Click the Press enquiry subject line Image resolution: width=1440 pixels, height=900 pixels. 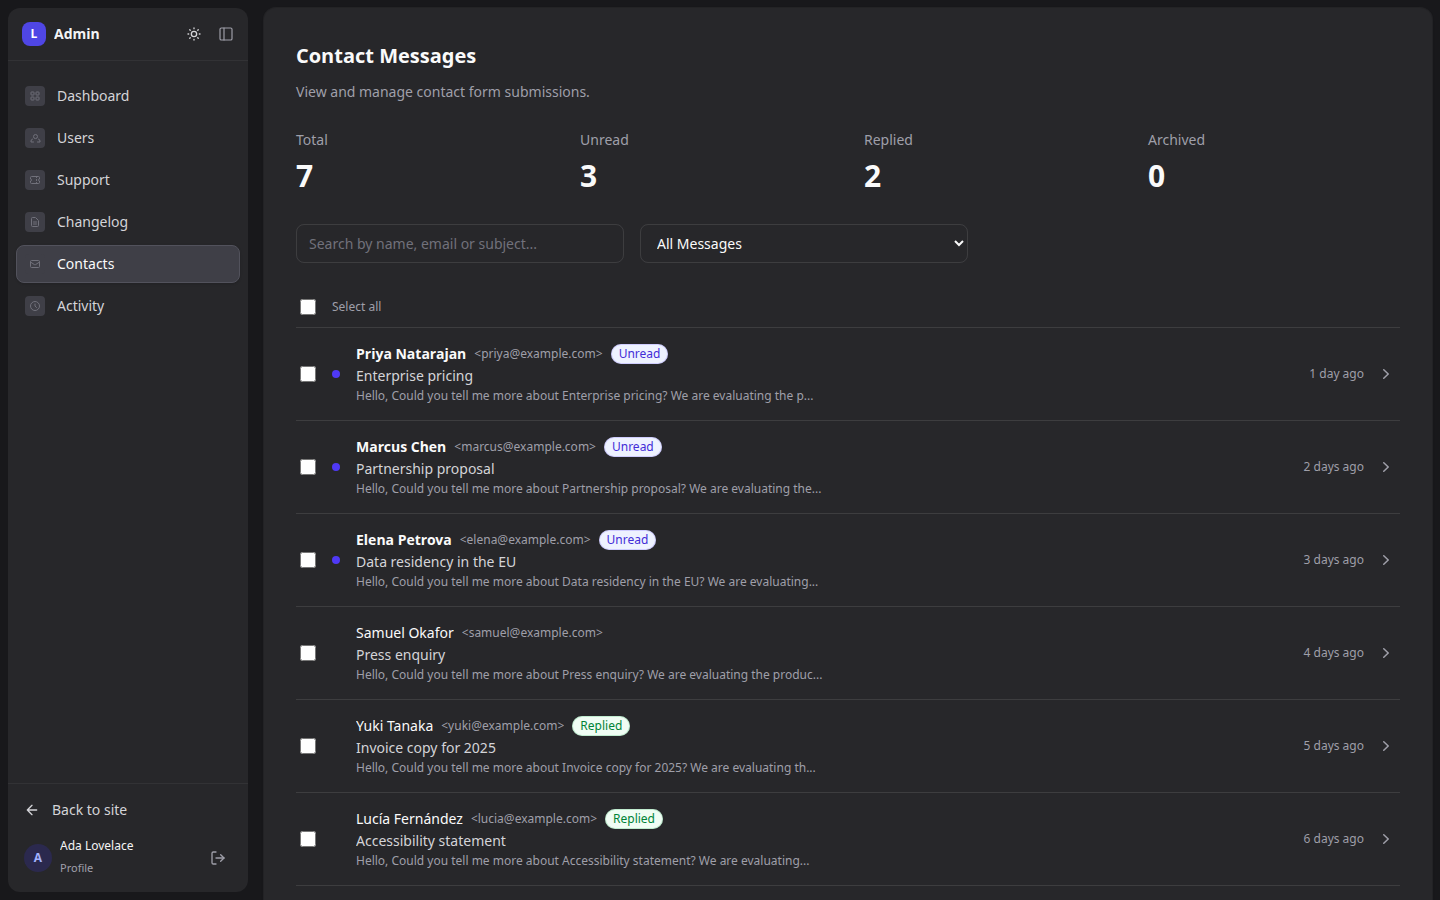pos(400,655)
